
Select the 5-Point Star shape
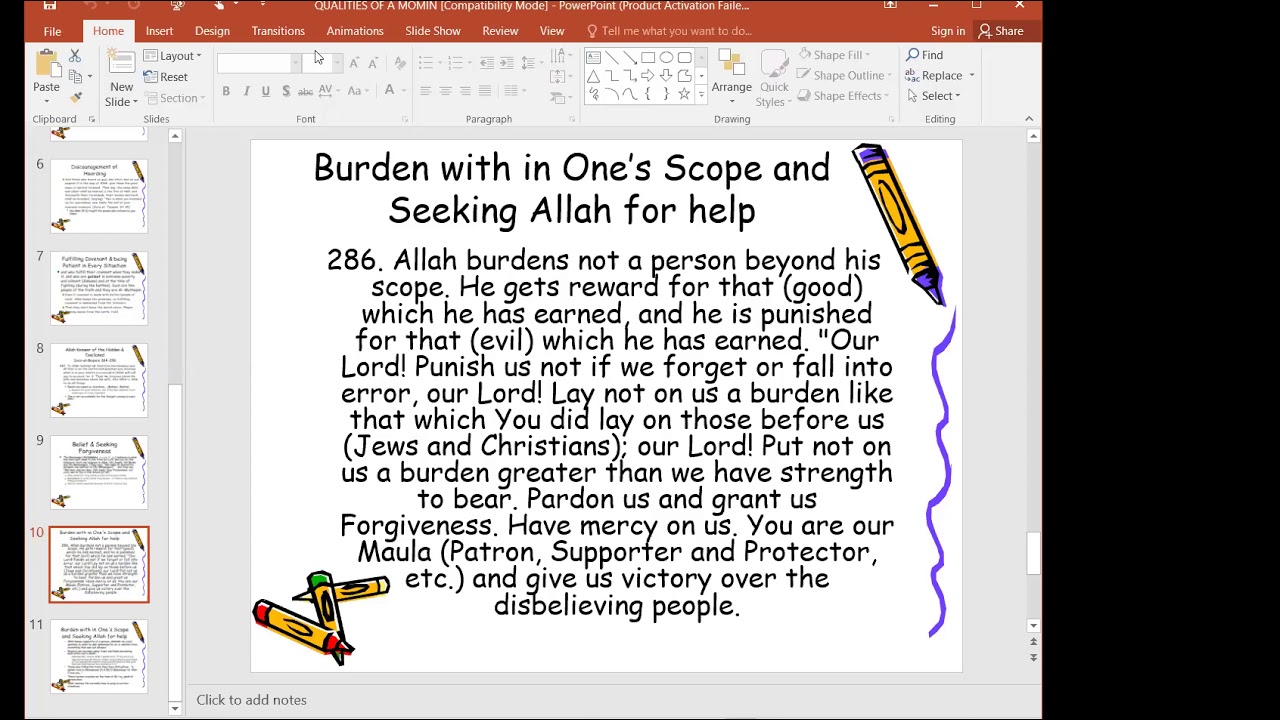pyautogui.click(x=684, y=94)
